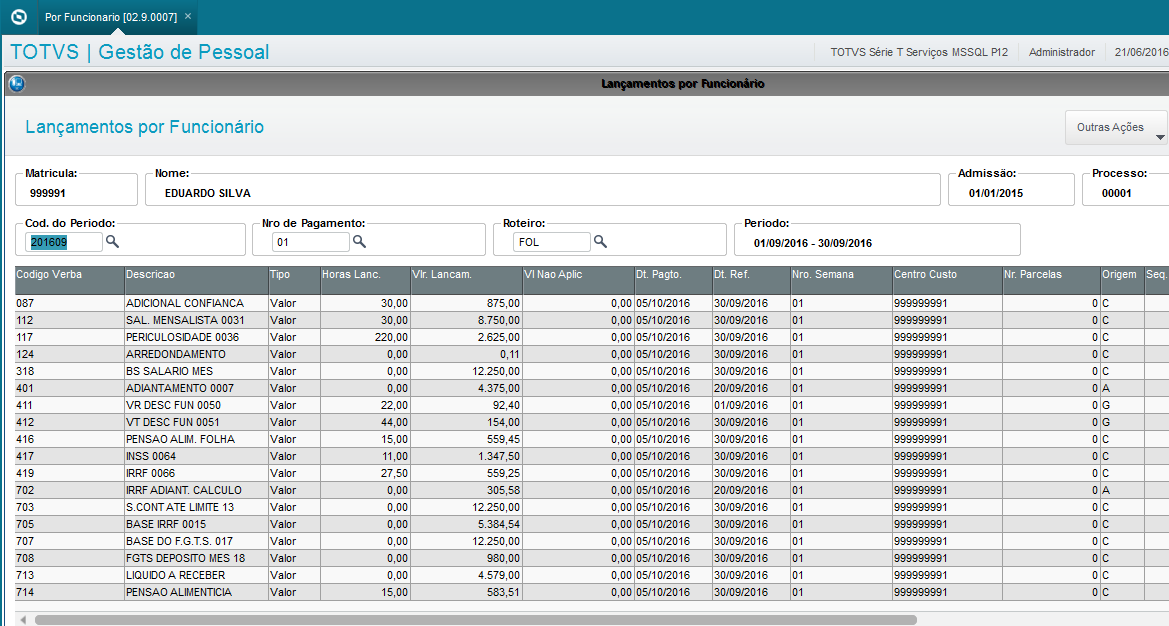Close the Por Funcionario tab
1169x626 pixels.
click(188, 16)
